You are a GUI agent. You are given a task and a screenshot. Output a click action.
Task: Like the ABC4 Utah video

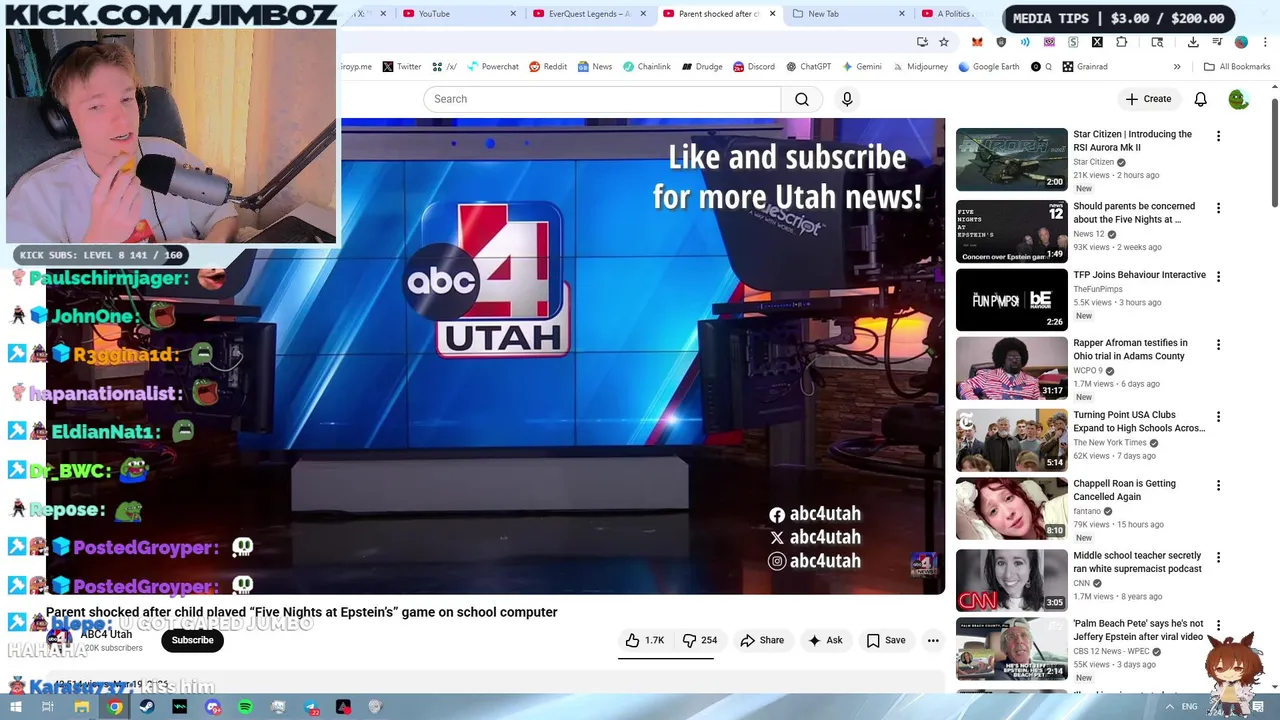644,640
